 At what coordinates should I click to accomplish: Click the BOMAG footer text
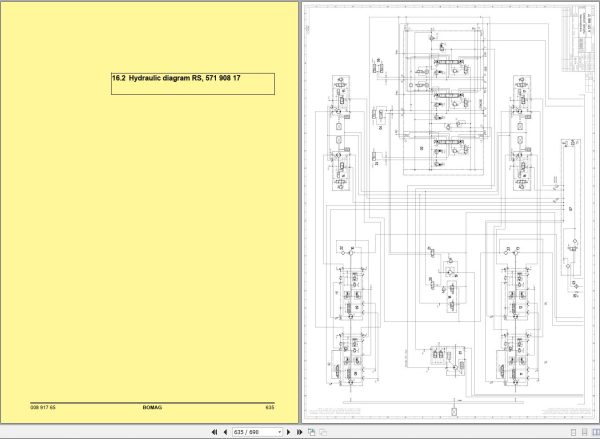(x=152, y=408)
